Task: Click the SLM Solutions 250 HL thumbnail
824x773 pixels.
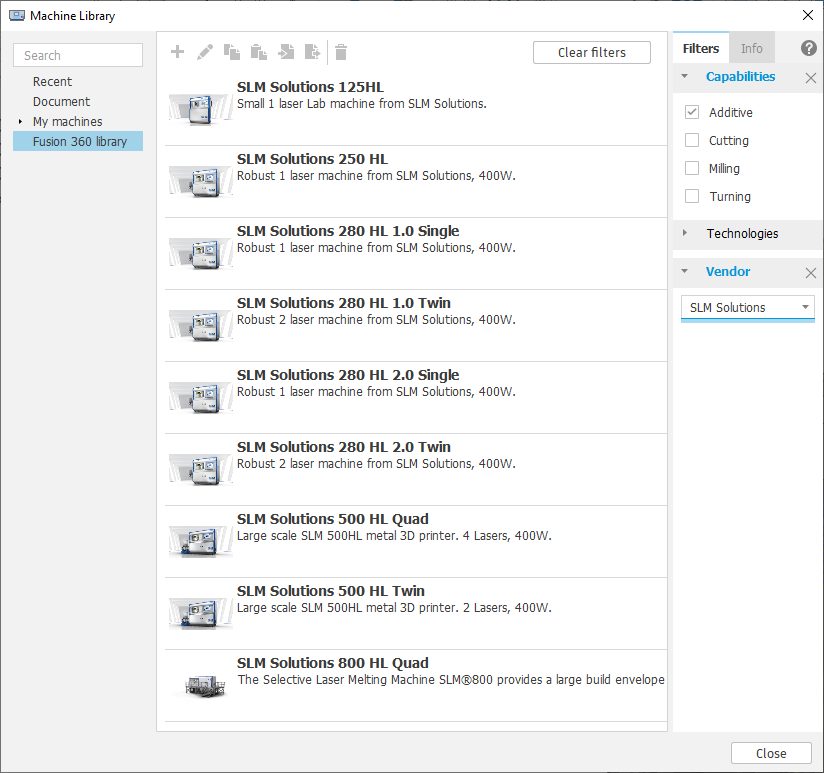Action: pos(201,181)
